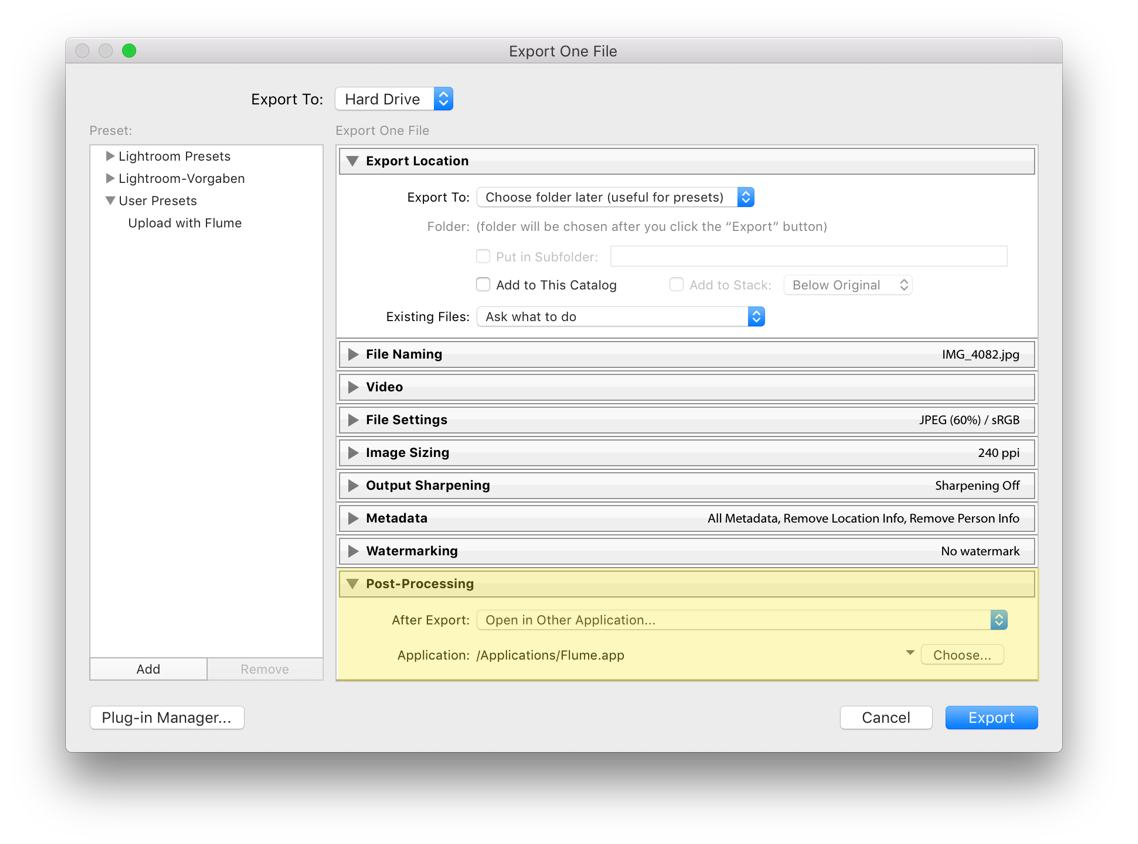Toggle the Put in Subfolder checkbox
Image resolution: width=1138 pixels, height=844 pixels.
483,256
